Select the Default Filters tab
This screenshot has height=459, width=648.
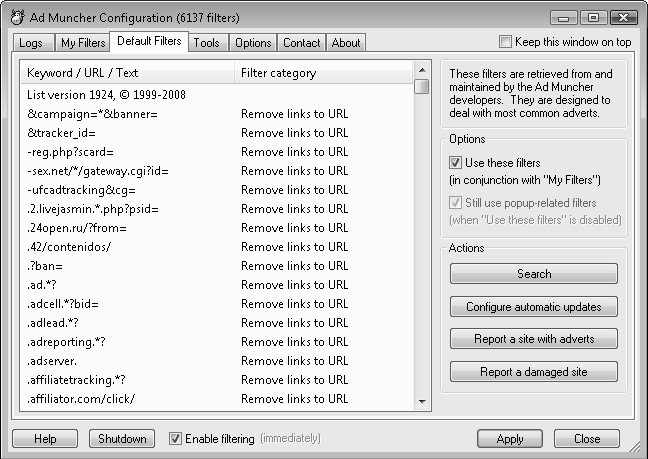[149, 41]
